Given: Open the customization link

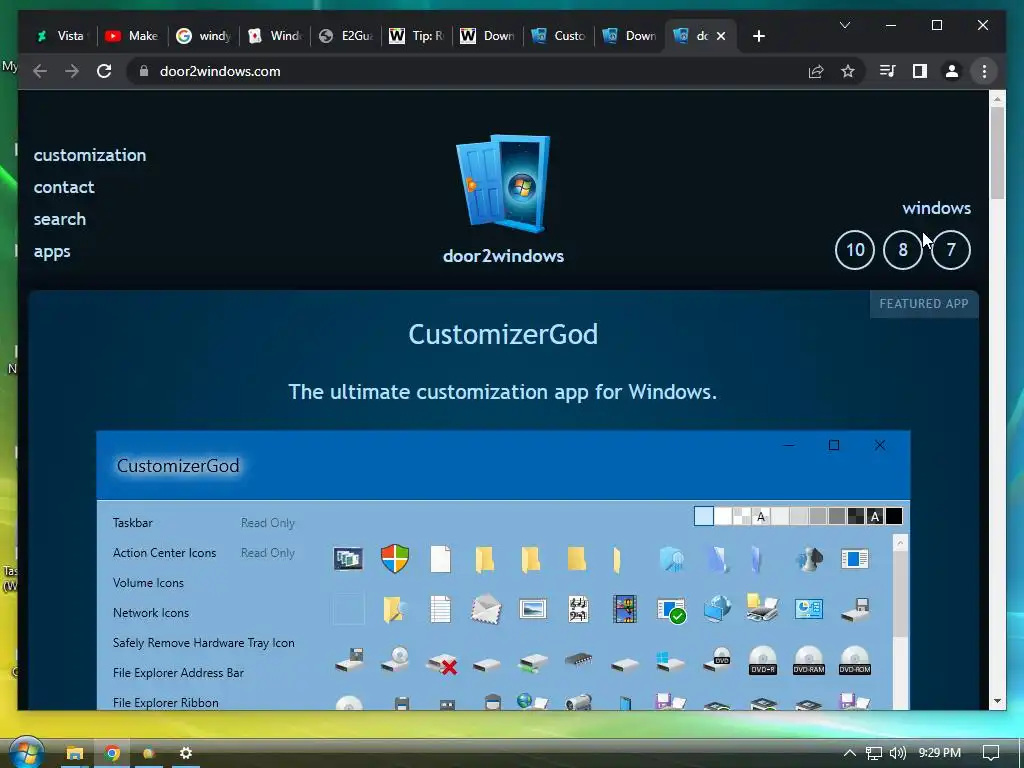Looking at the screenshot, I should [90, 155].
